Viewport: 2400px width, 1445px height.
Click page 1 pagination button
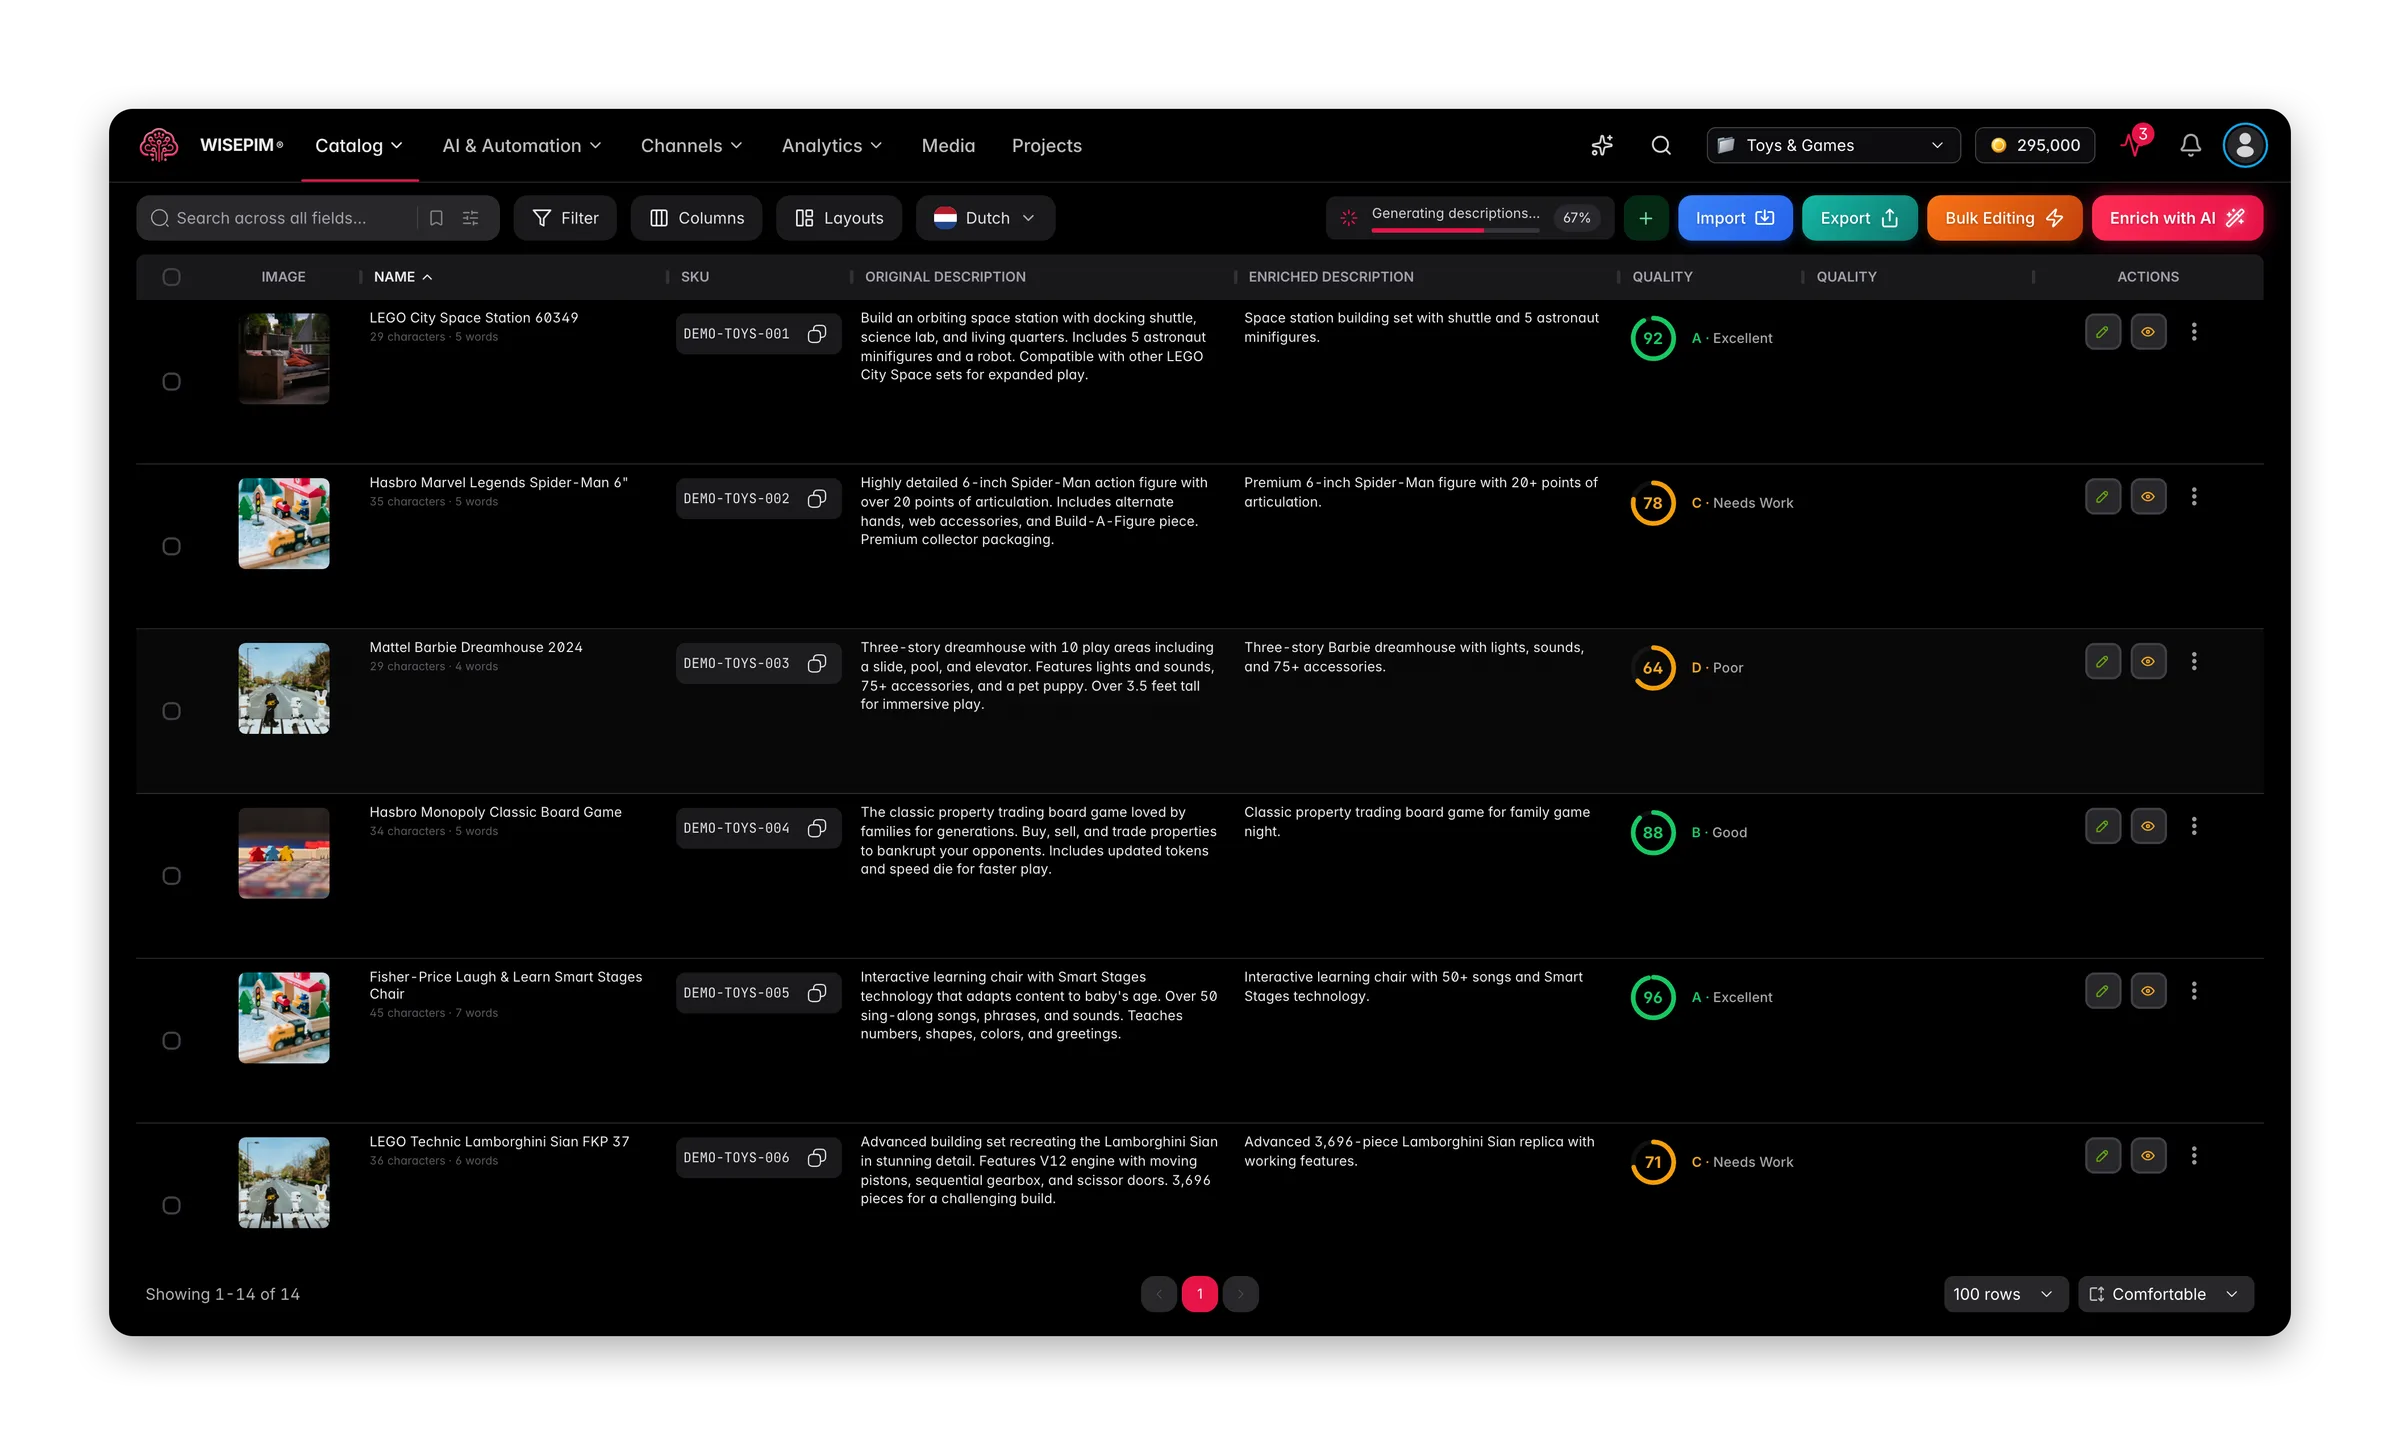coord(1199,1294)
